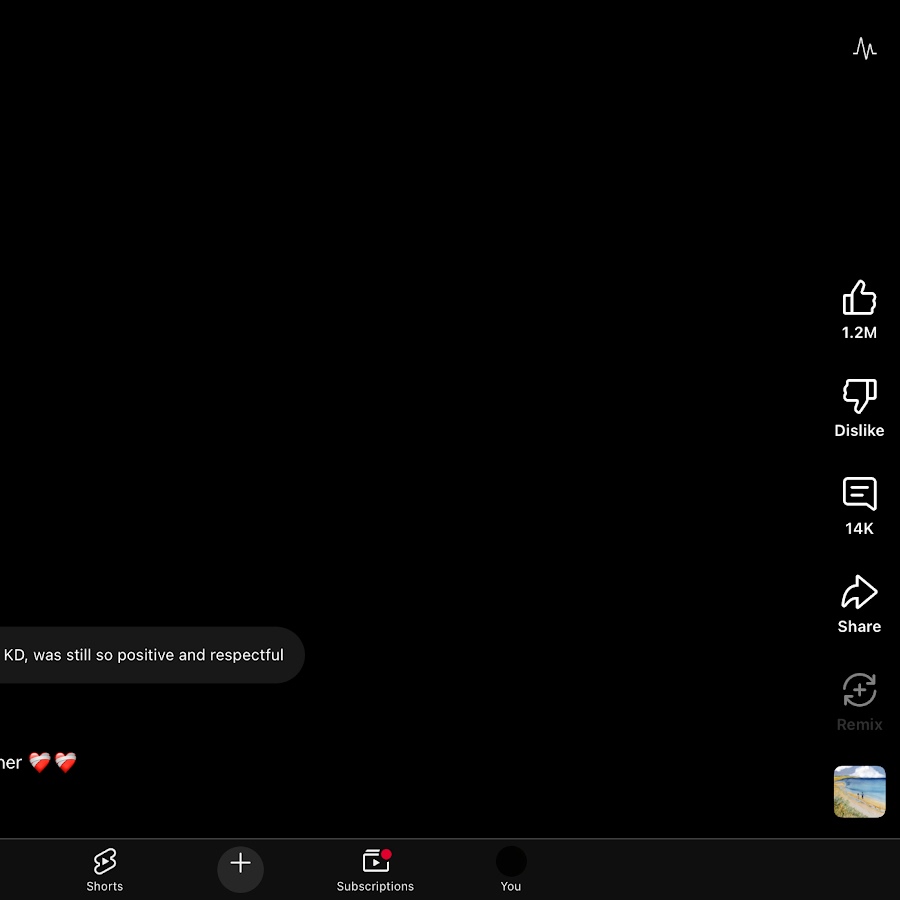Viewport: 900px width, 900px height.
Task: Click the beach sound thumbnail
Action: (859, 792)
